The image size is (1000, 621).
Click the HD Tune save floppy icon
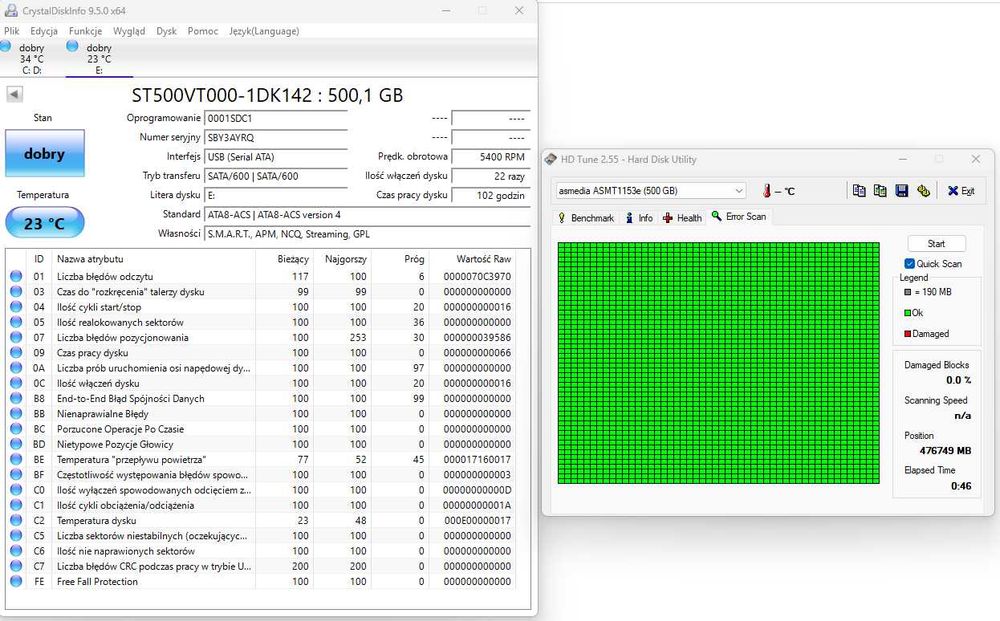[902, 191]
